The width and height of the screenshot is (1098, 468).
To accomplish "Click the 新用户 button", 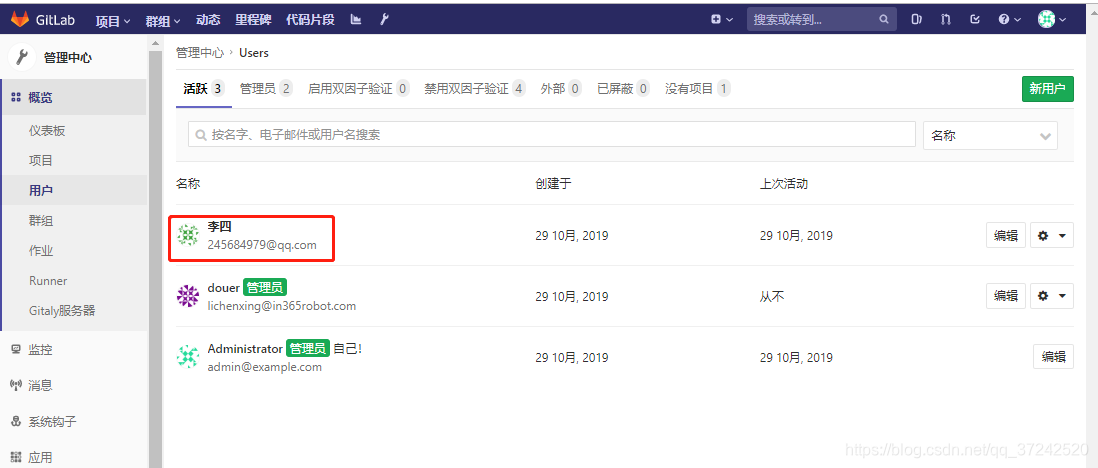I will (x=1048, y=89).
